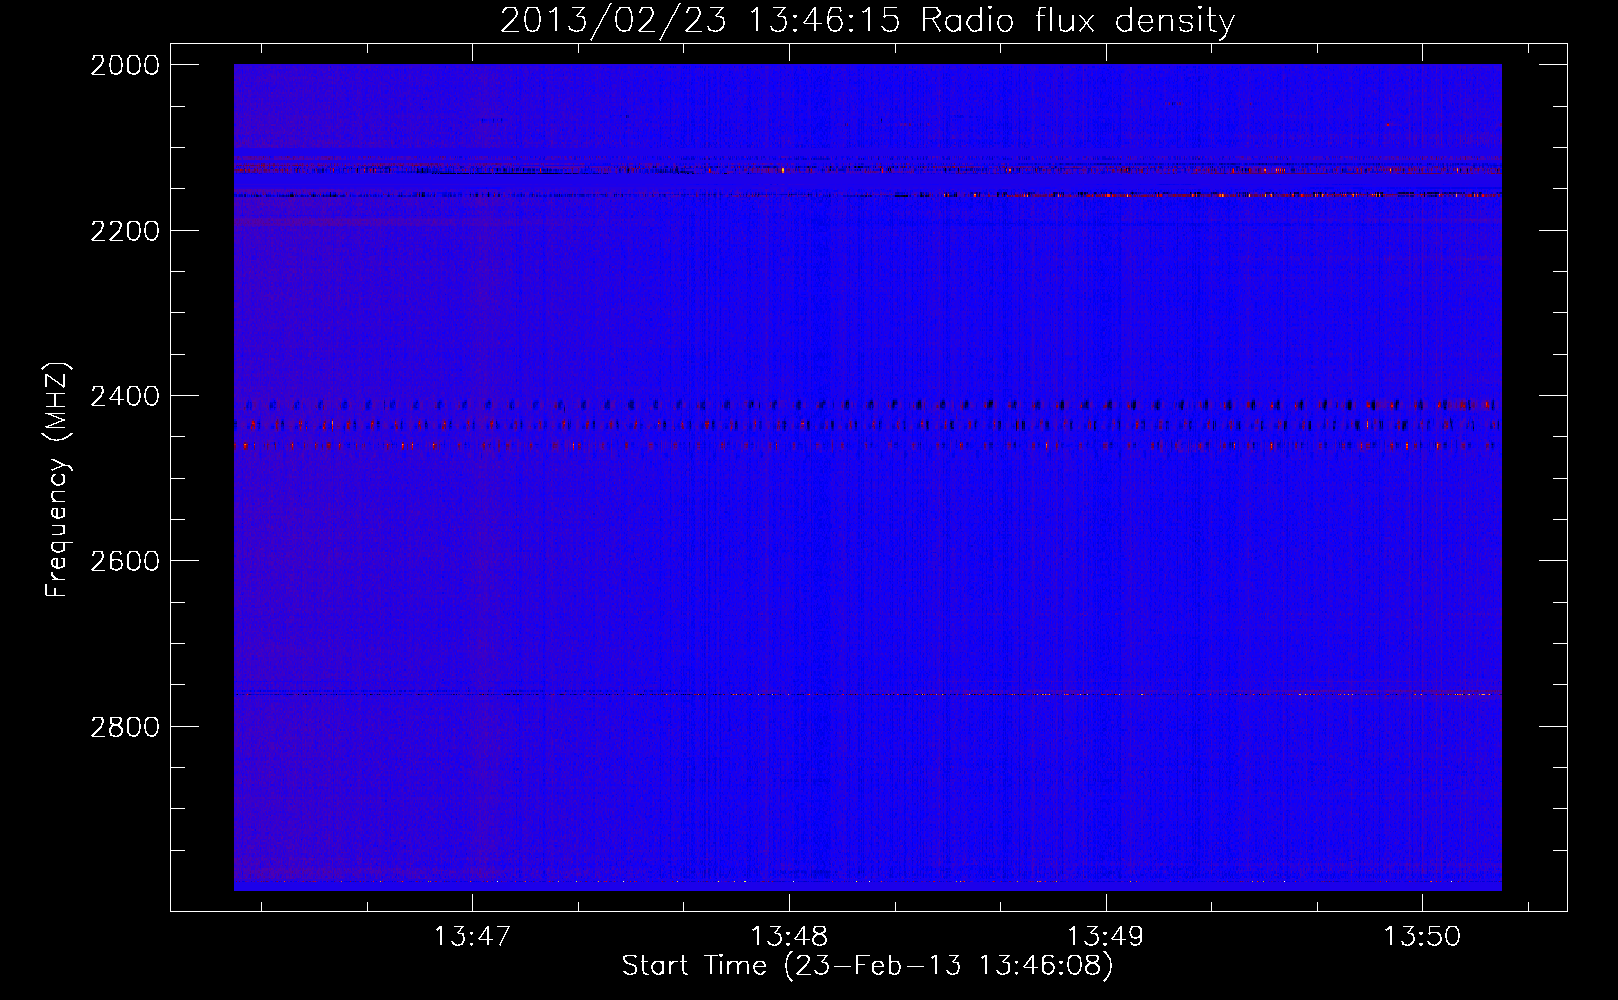Click the 13:49 time tick label

pyautogui.click(x=1105, y=936)
